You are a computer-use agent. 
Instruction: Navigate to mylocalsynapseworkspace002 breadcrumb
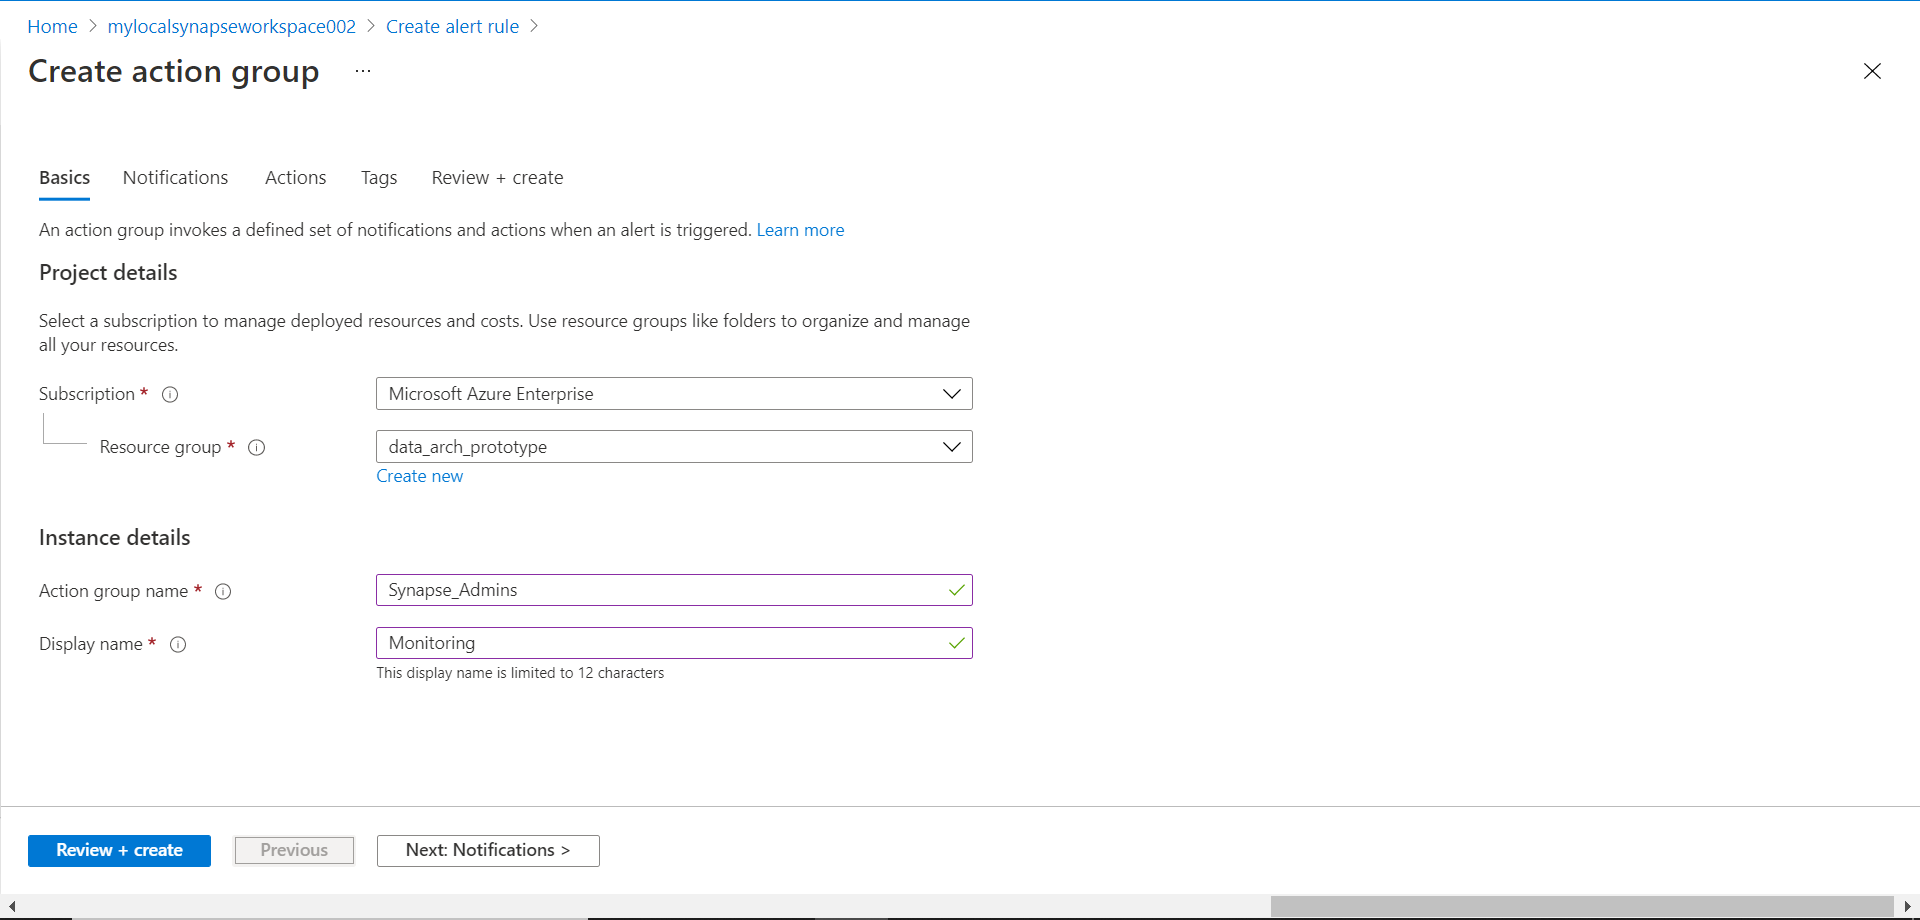pyautogui.click(x=231, y=26)
